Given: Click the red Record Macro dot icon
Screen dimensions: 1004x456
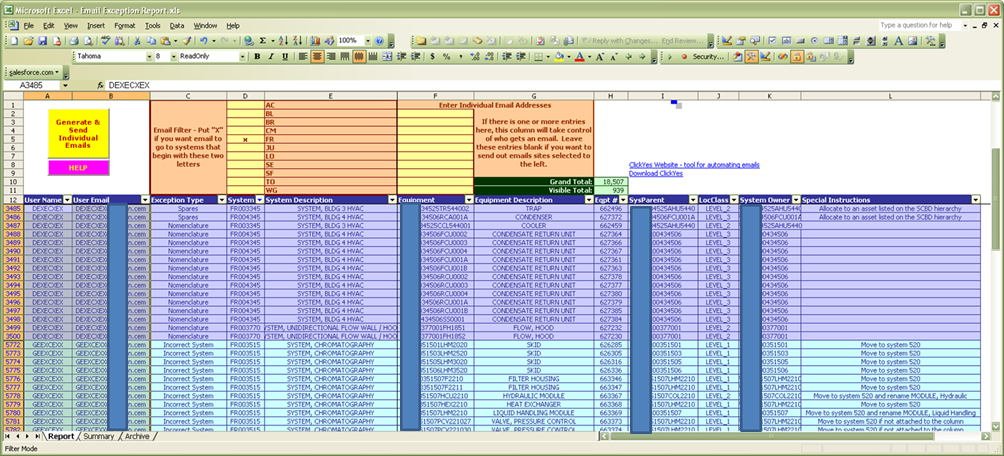Looking at the screenshot, I should [x=684, y=56].
